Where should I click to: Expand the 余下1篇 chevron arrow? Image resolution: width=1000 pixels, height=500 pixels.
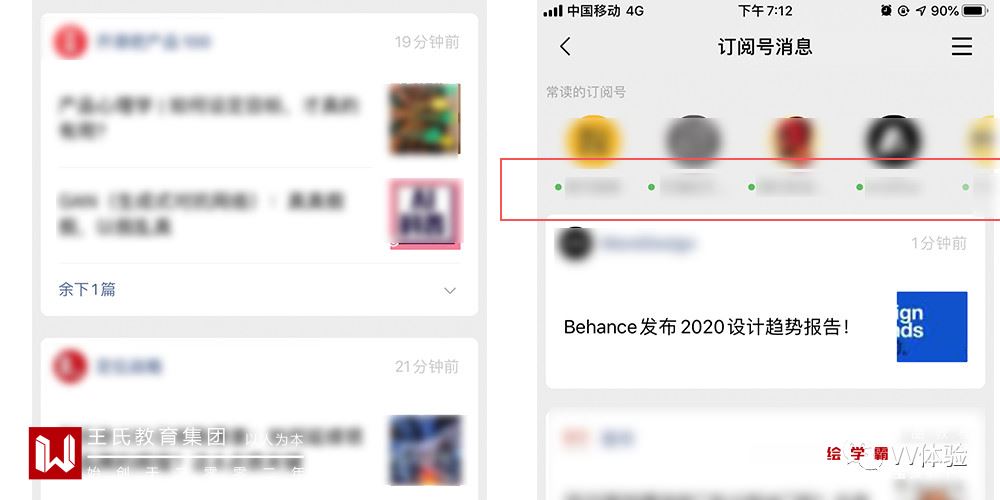click(450, 290)
